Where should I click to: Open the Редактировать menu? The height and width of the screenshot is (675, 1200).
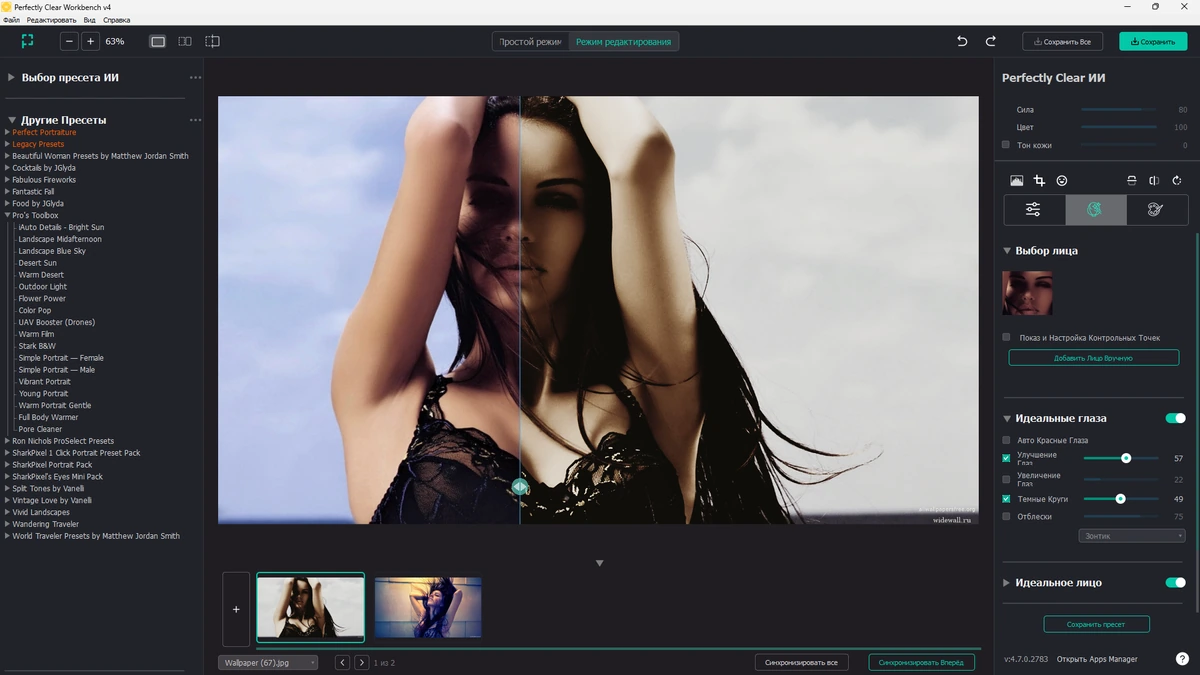[51, 20]
